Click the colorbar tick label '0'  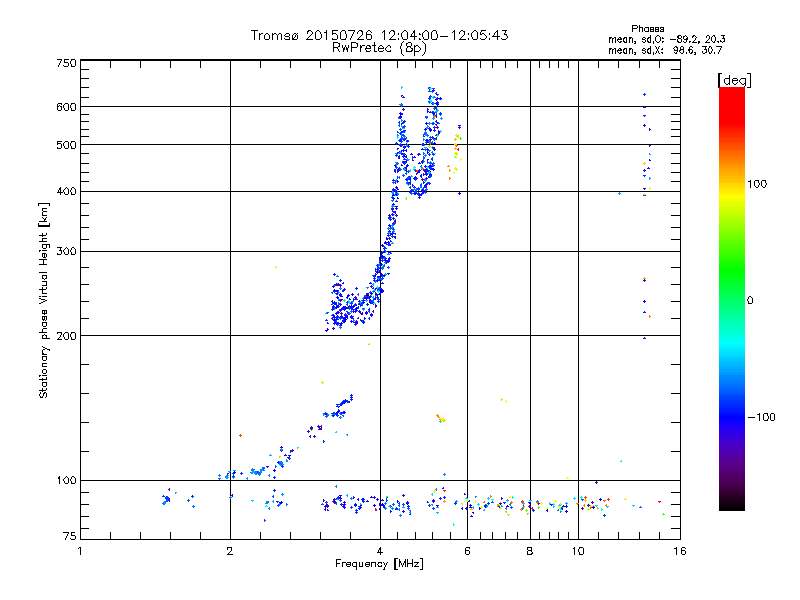749,301
